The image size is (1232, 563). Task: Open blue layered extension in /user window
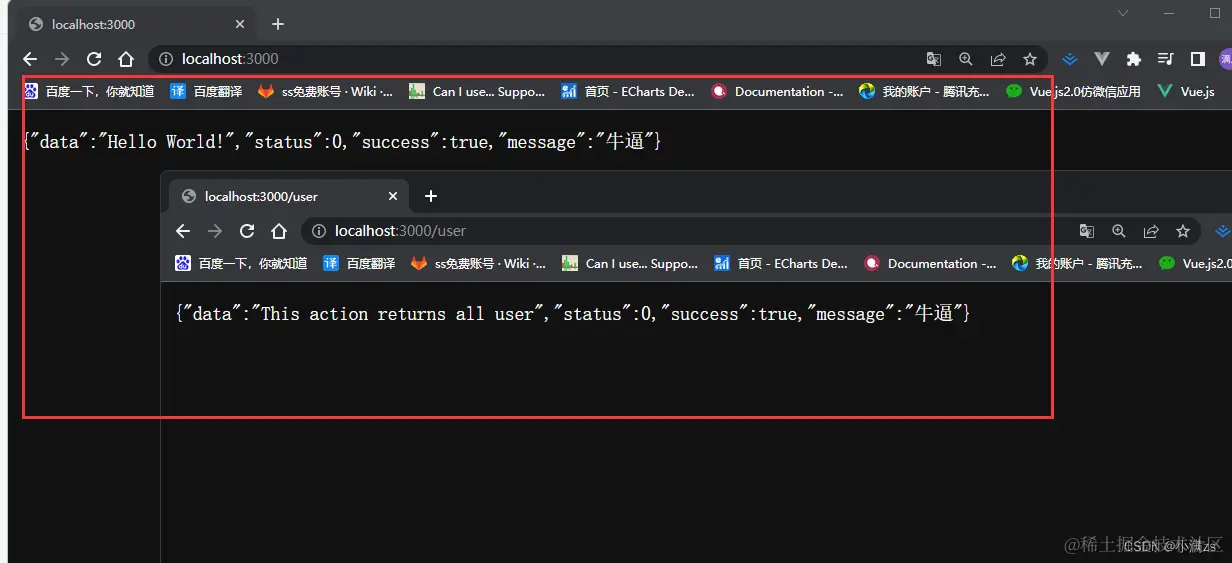coord(1223,231)
